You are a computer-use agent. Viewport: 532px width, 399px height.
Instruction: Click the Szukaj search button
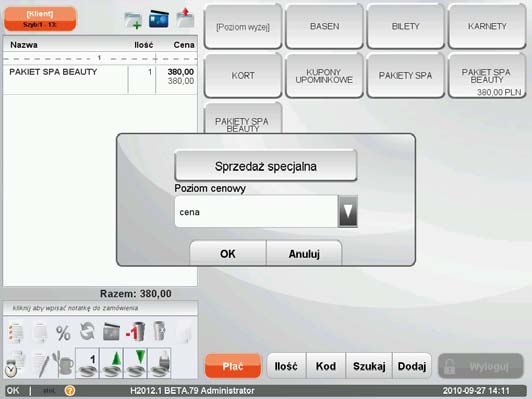(369, 366)
